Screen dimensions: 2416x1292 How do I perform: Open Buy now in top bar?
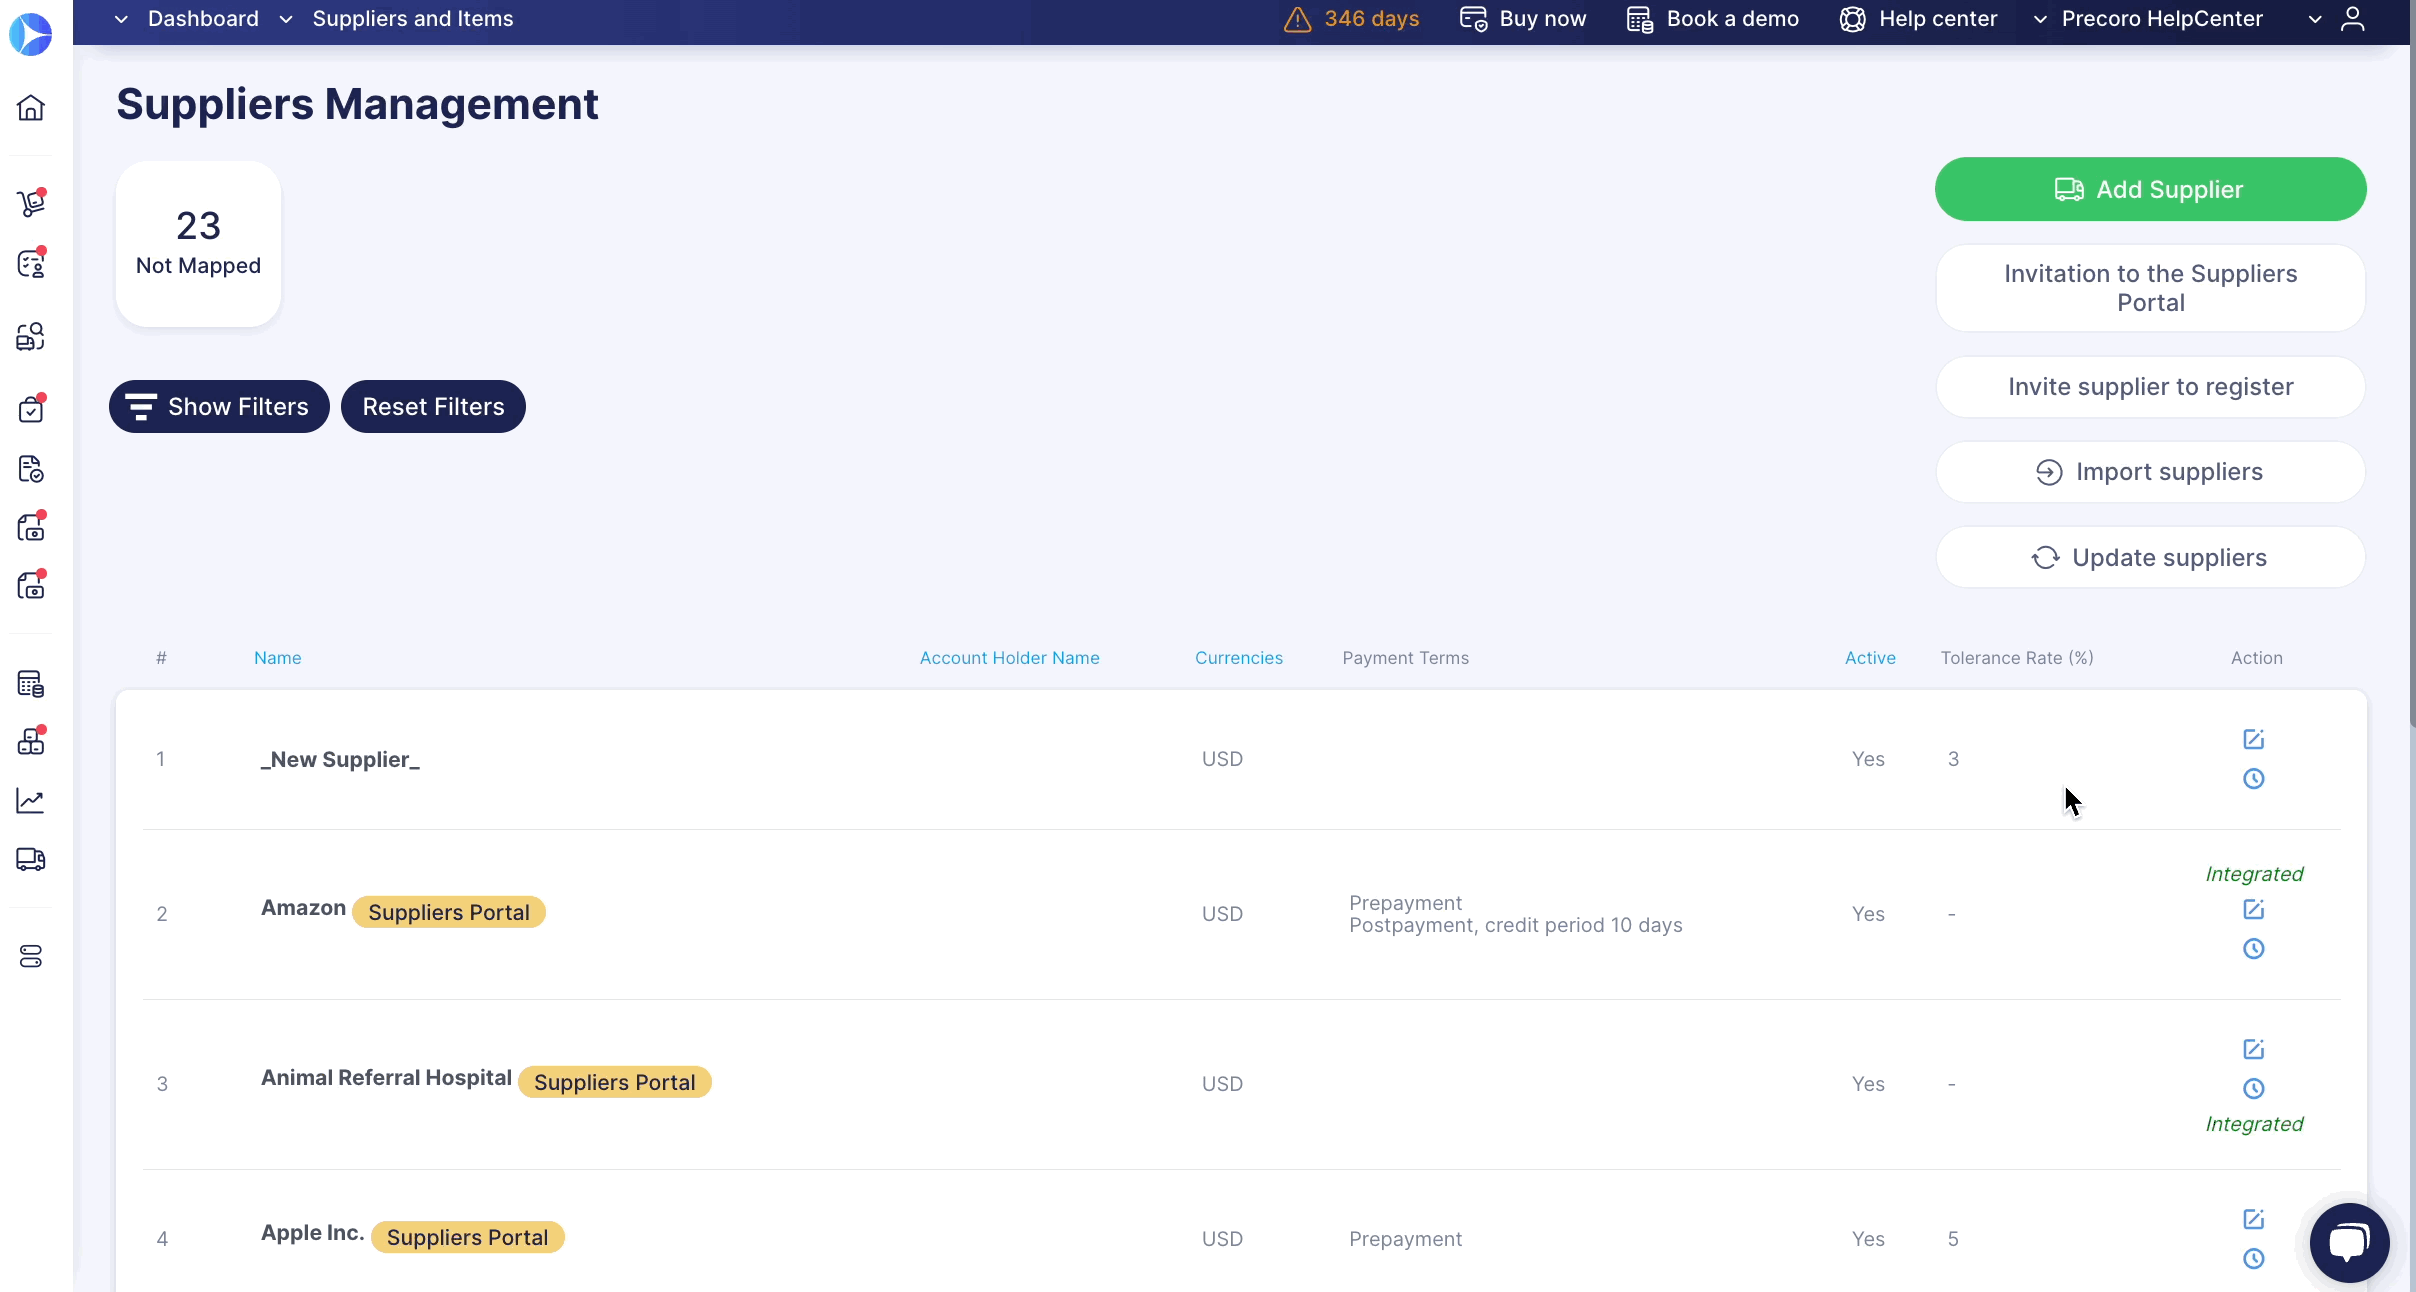[x=1523, y=19]
